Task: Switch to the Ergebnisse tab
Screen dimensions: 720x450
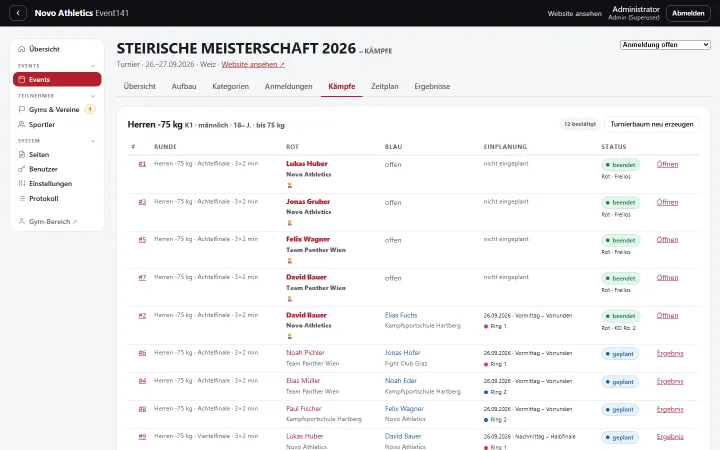Action: [x=432, y=86]
